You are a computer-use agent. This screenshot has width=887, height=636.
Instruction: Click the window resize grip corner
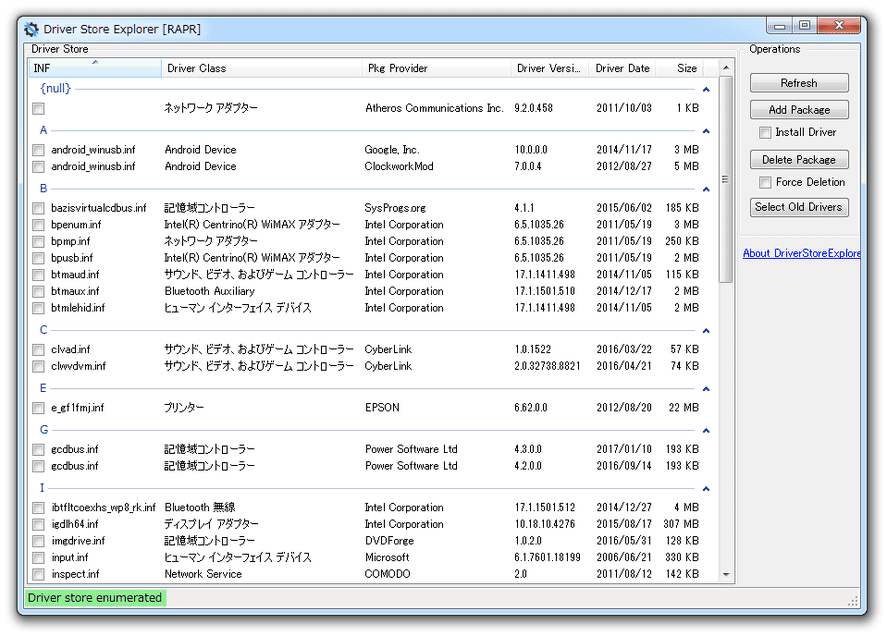(x=853, y=601)
